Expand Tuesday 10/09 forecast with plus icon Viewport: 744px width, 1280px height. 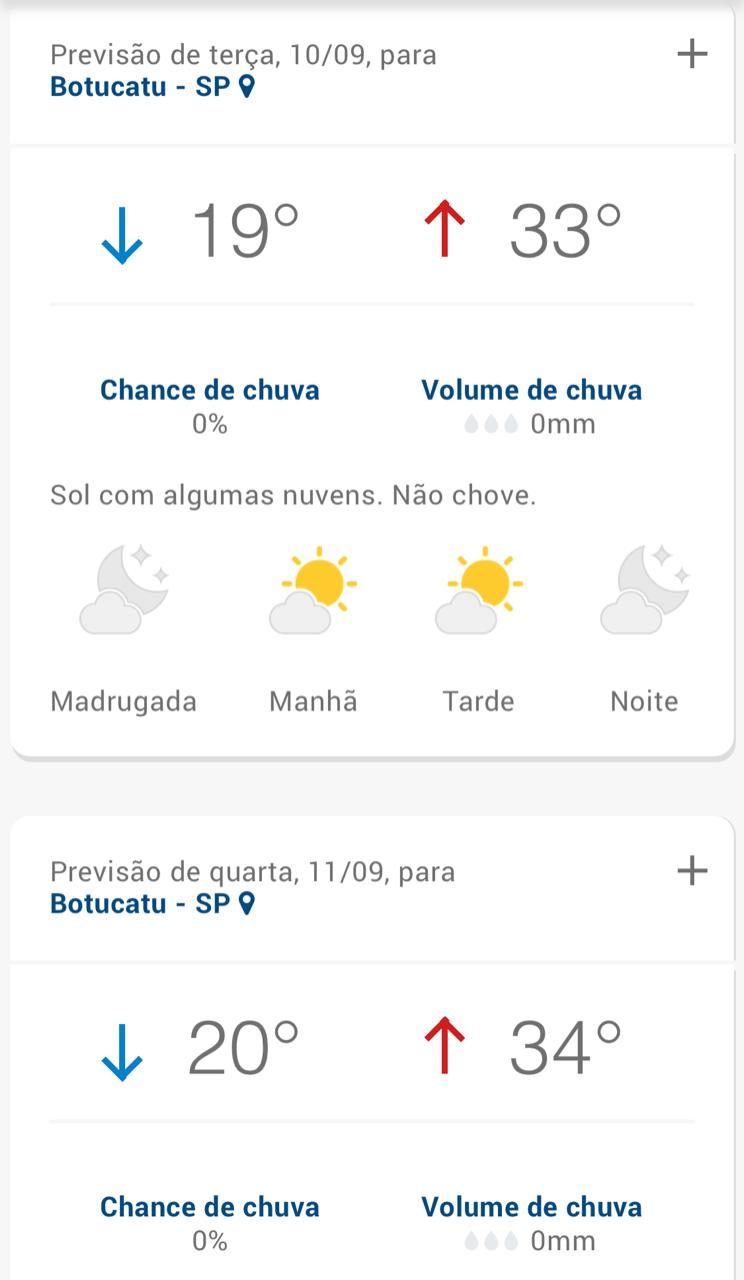[692, 54]
